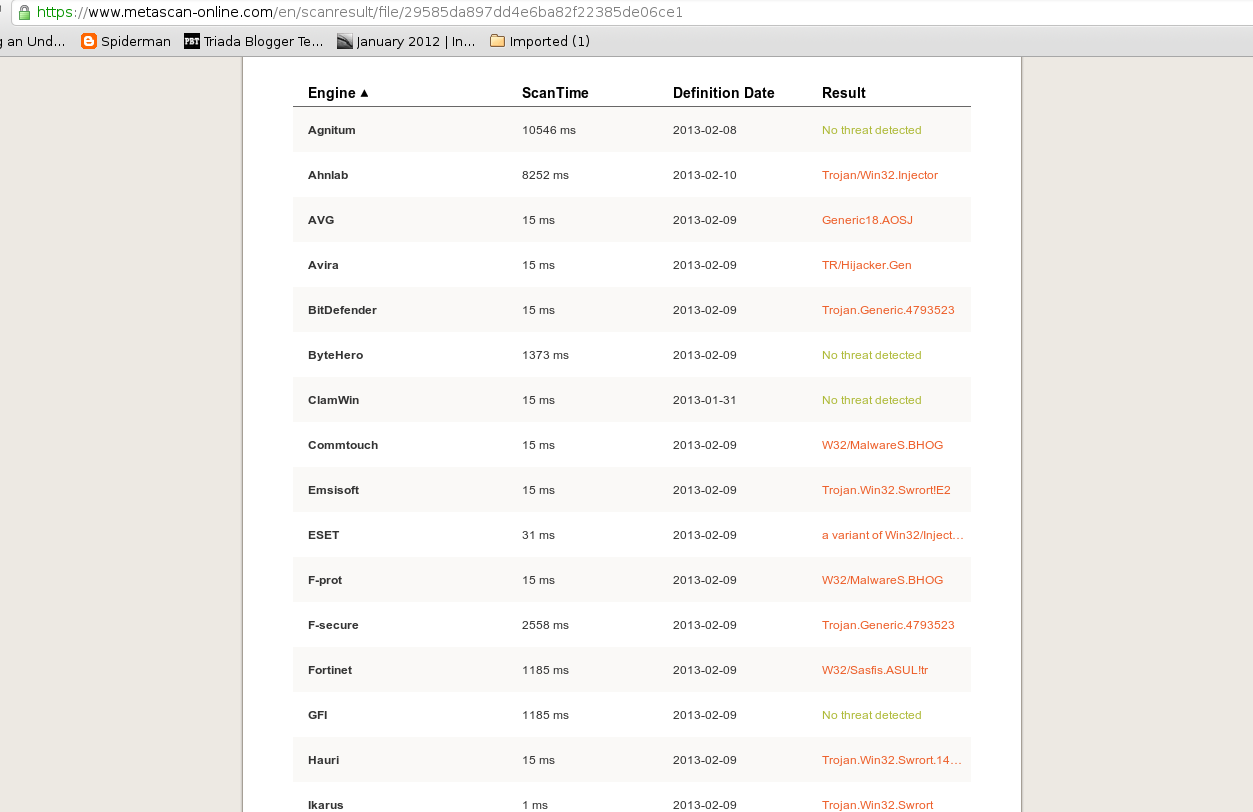Click the ByteHero engine name
This screenshot has height=812, width=1253.
point(335,355)
